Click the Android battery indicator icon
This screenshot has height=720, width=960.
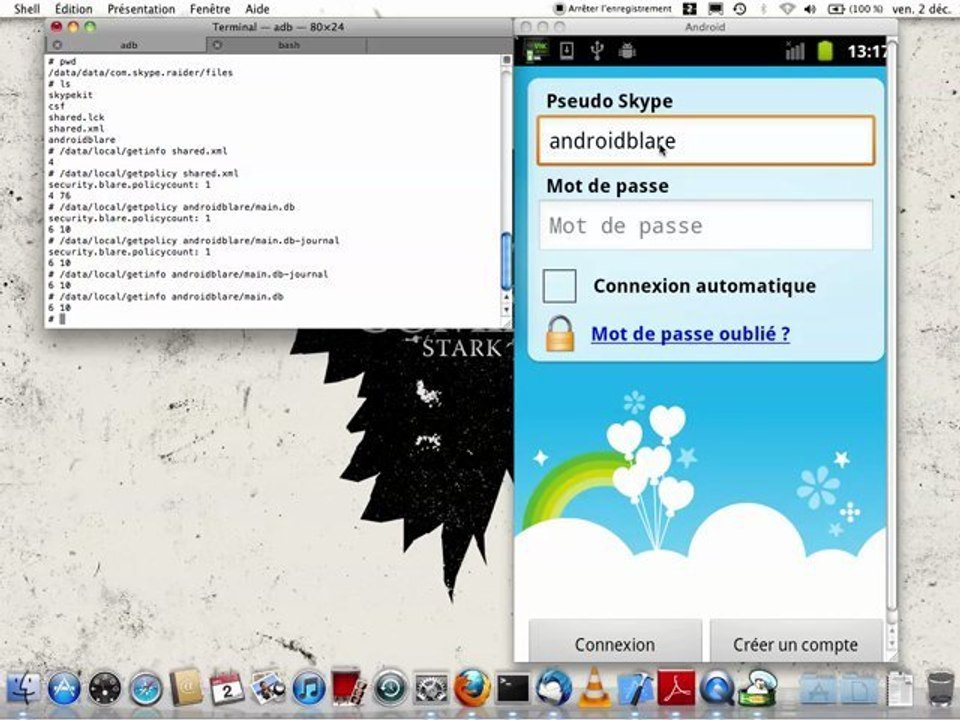pos(825,51)
